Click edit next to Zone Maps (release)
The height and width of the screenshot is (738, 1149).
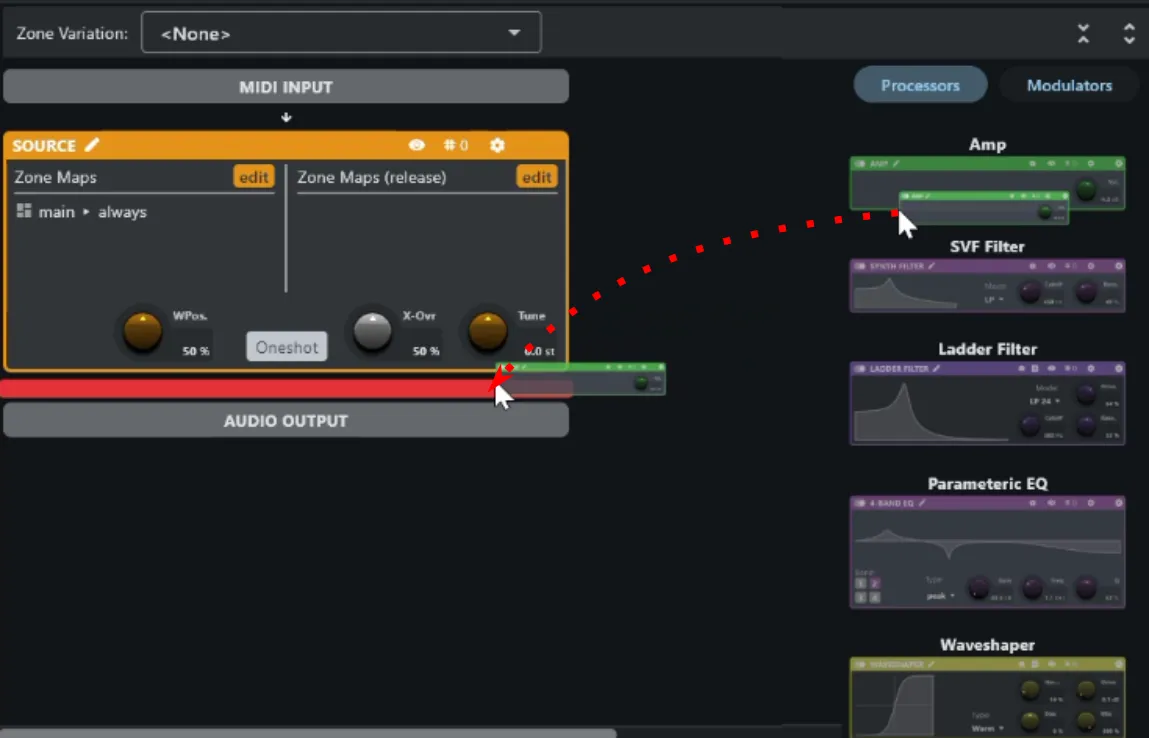coord(536,177)
